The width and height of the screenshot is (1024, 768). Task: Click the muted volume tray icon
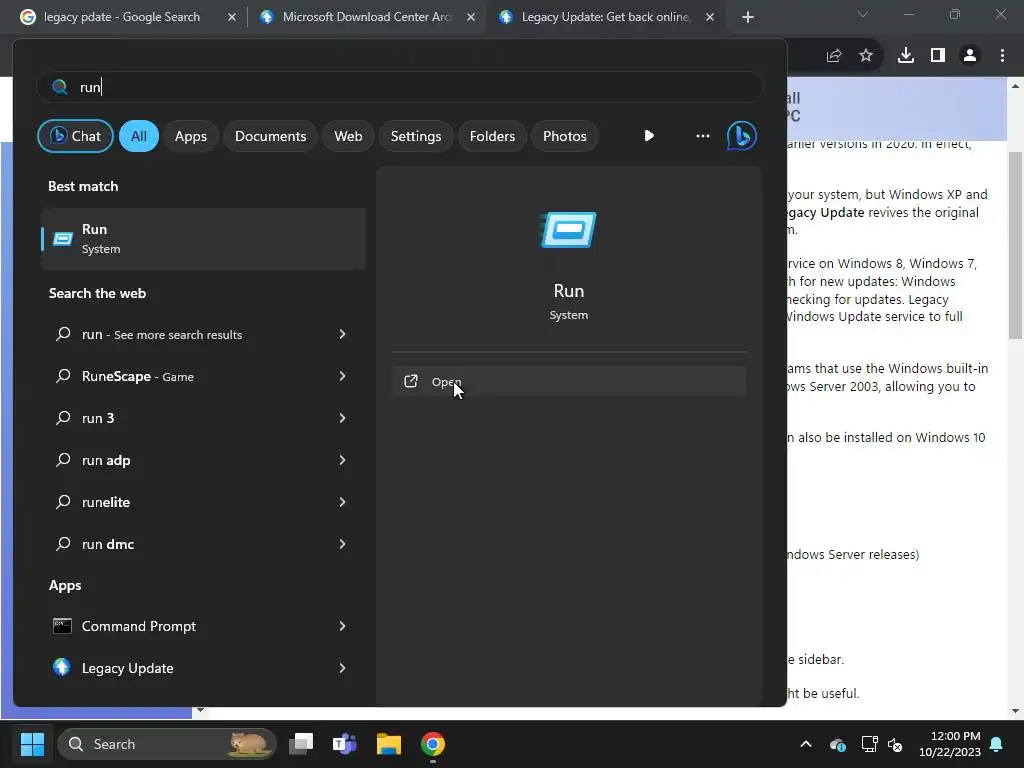coord(895,744)
